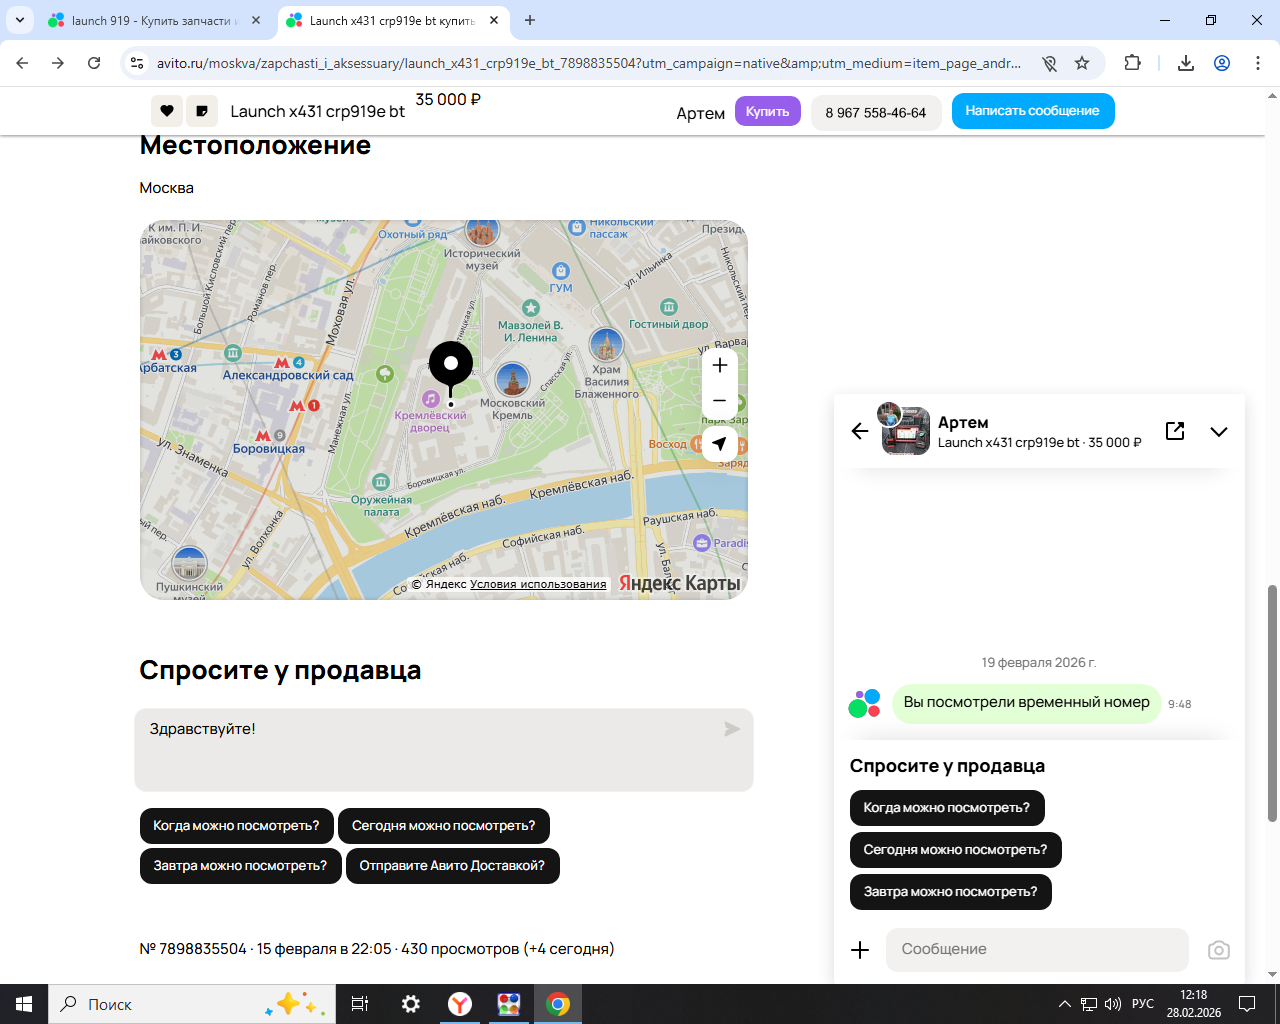Click phone number 8 967 558-46-64
This screenshot has width=1280, height=1024.
pyautogui.click(x=876, y=112)
